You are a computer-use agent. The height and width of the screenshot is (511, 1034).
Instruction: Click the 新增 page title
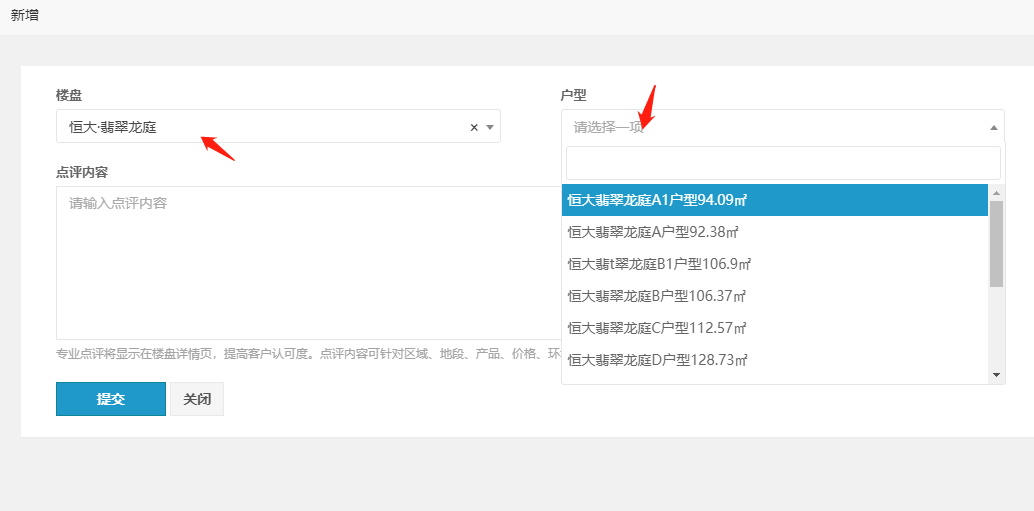coord(25,15)
